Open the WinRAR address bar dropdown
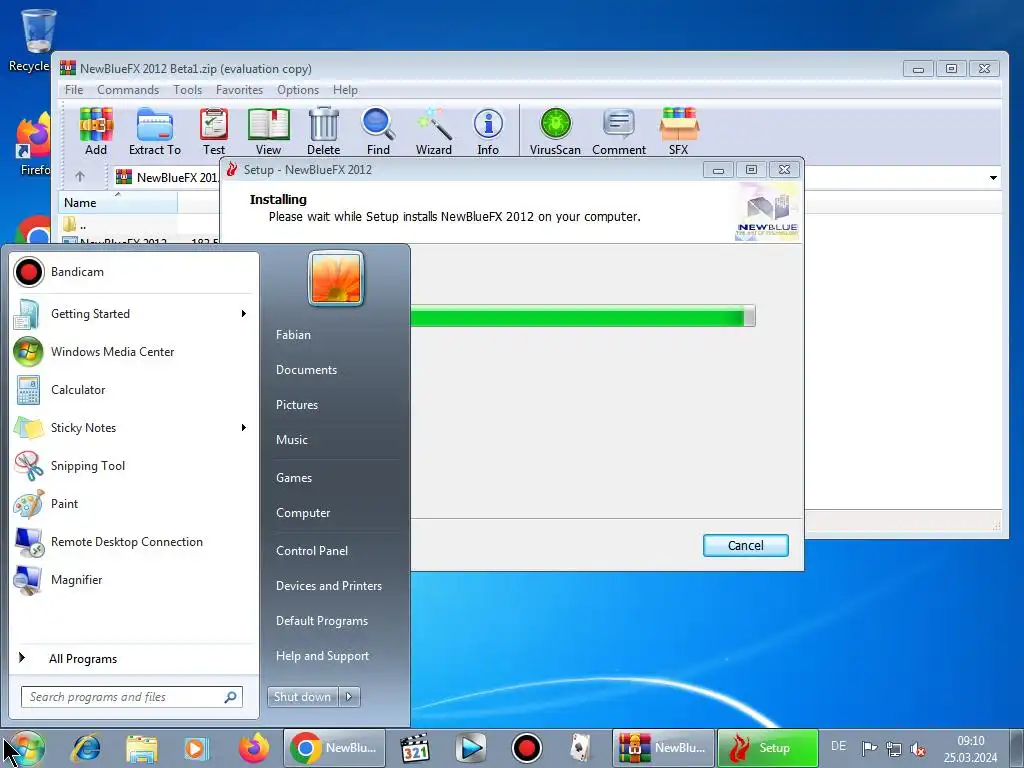 (993, 178)
